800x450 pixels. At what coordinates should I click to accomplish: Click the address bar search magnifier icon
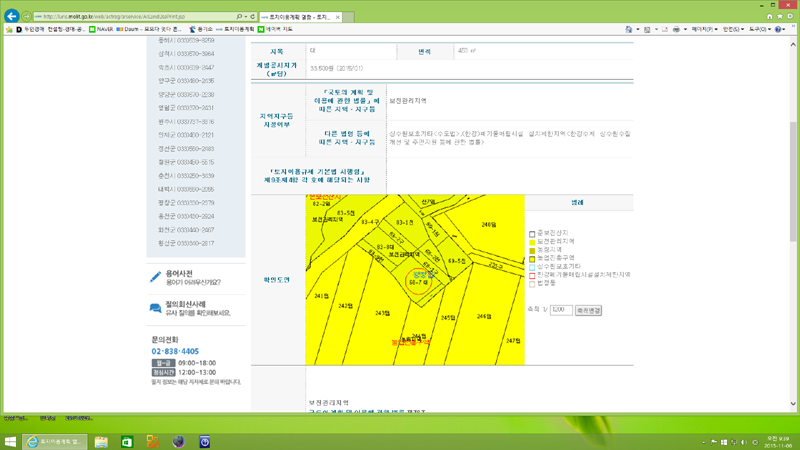pyautogui.click(x=239, y=17)
